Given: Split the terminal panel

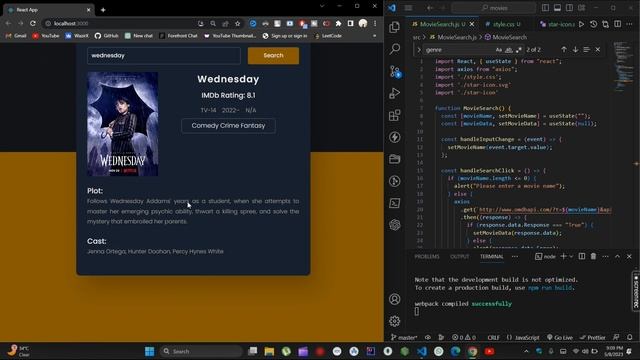Looking at the screenshot, I should (582, 256).
